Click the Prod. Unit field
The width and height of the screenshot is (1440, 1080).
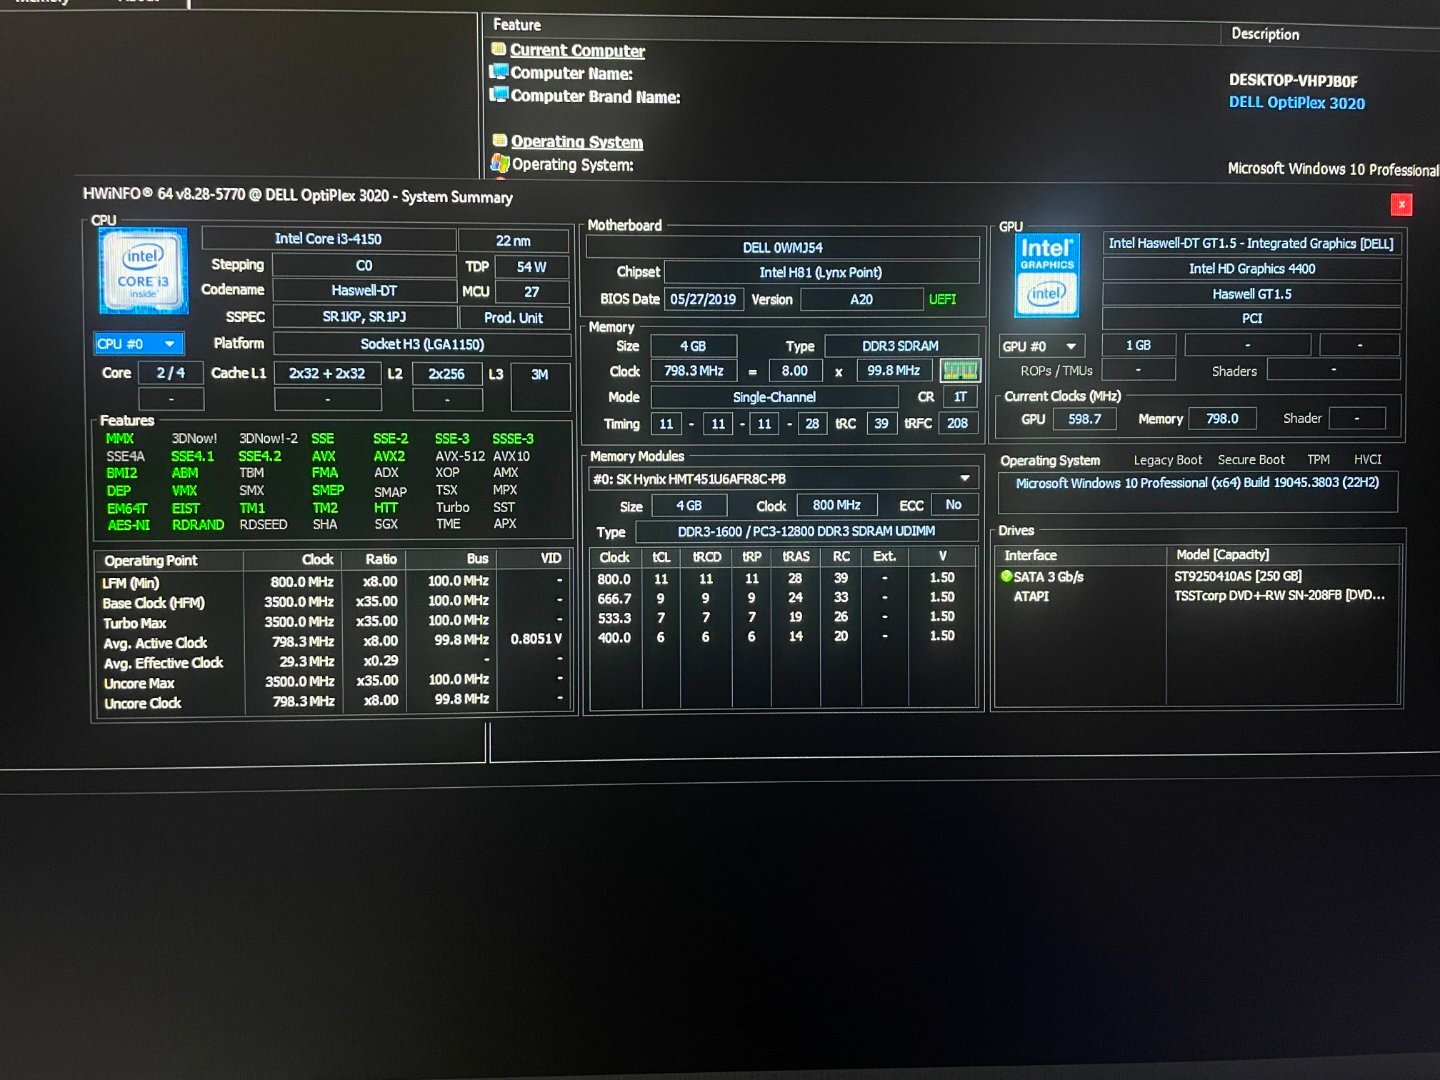[x=514, y=318]
